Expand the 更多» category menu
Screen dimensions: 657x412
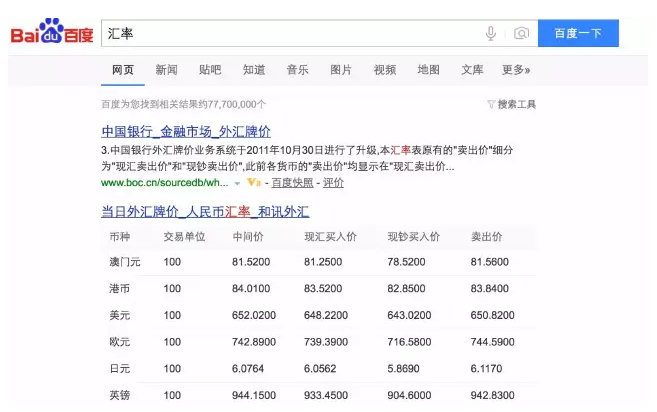tap(516, 70)
